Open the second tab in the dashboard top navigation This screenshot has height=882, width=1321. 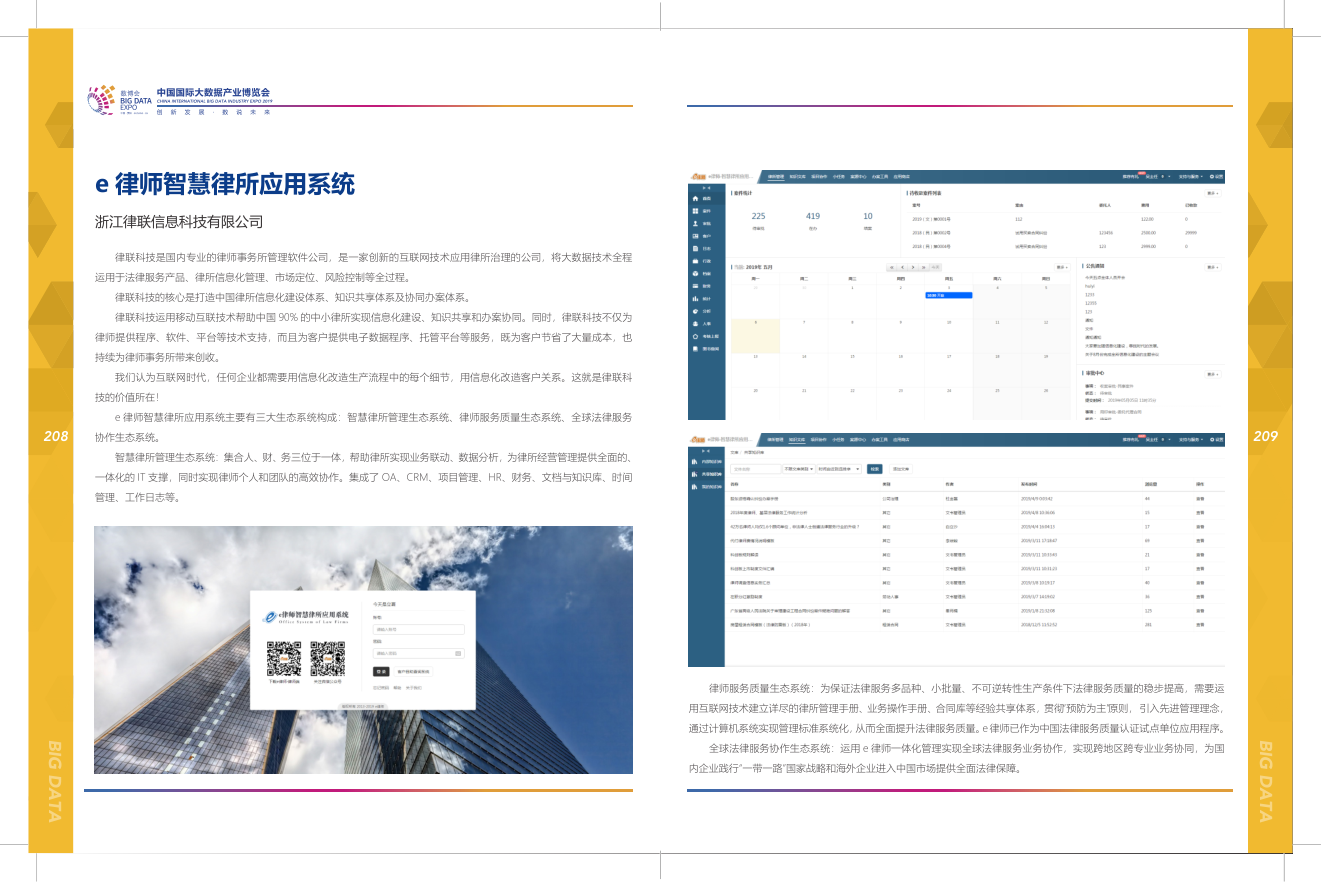pyautogui.click(x=797, y=175)
